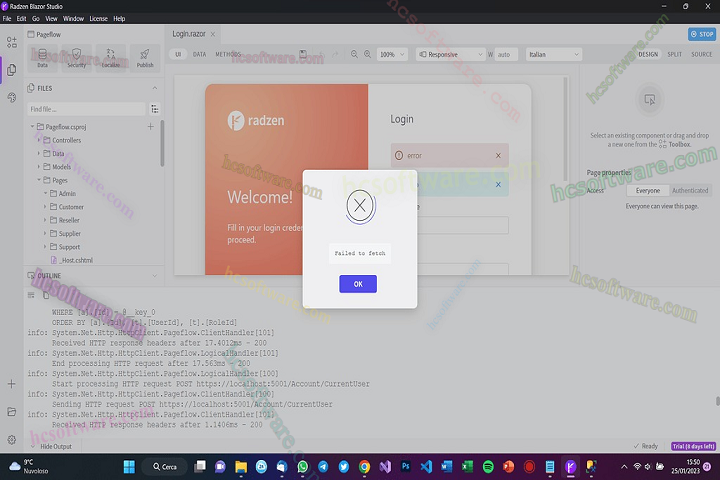Click the wrap lines icon in output panel
Viewport: 720px width, 480px height.
point(31,295)
